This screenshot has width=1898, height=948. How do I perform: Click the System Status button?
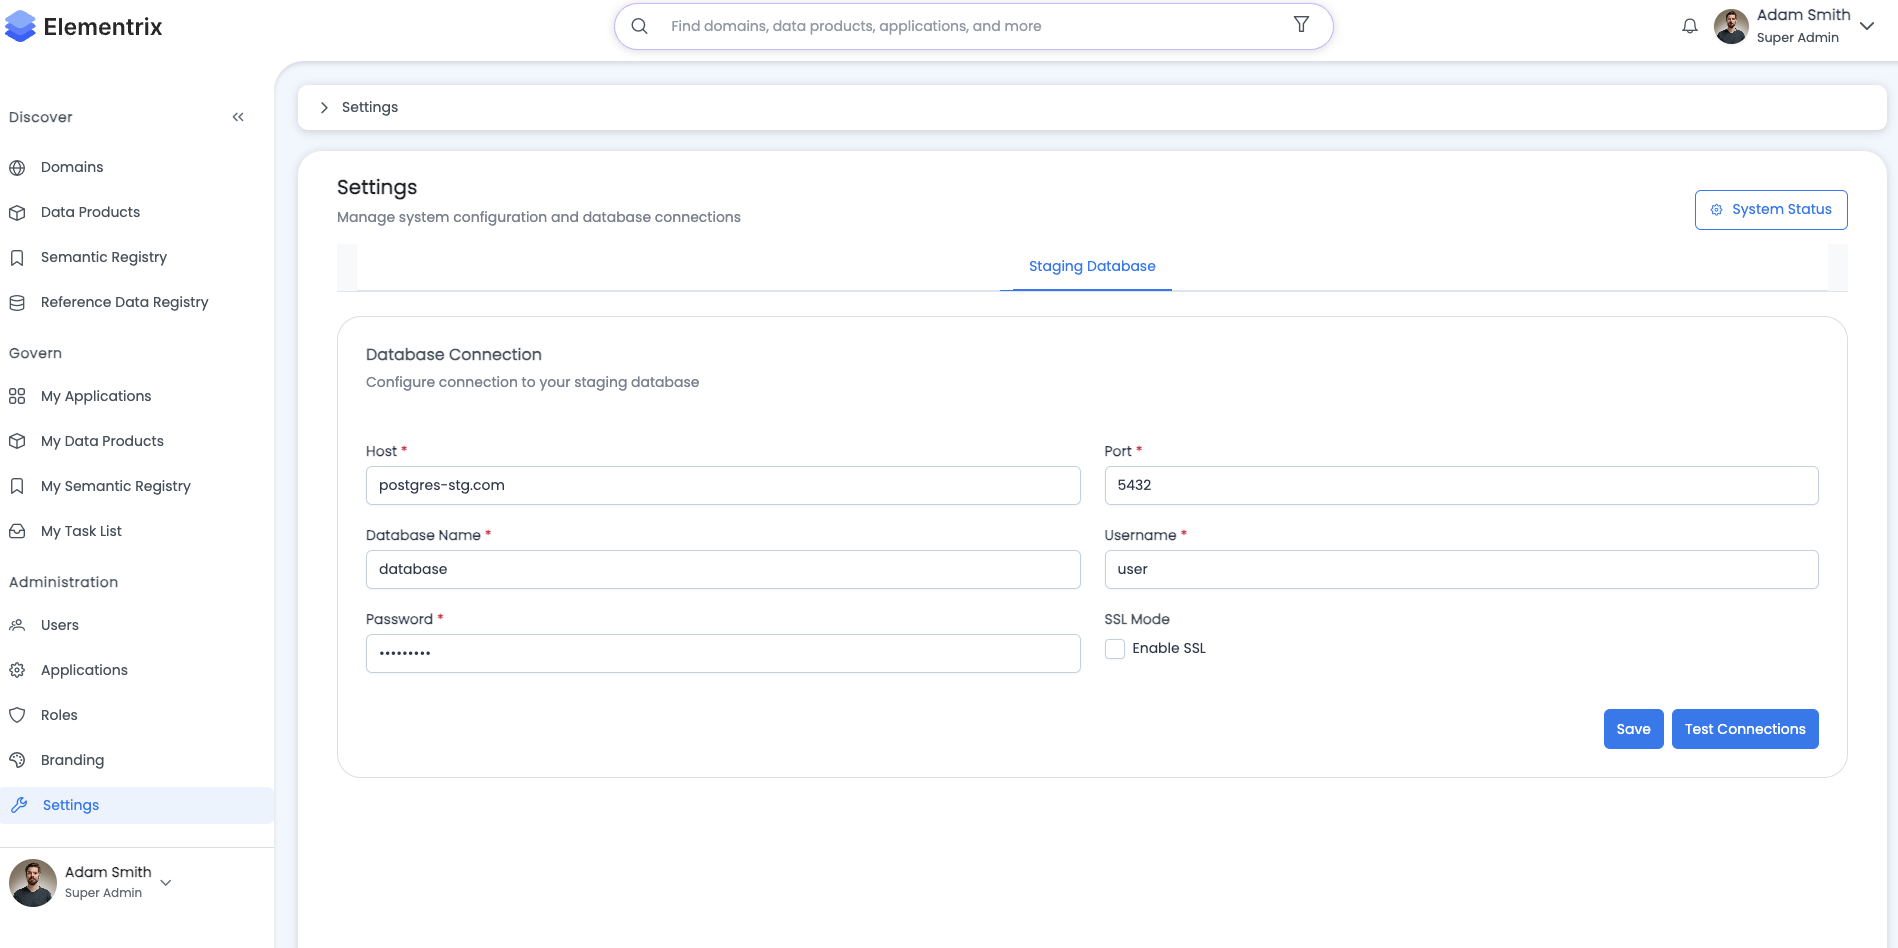1770,210
